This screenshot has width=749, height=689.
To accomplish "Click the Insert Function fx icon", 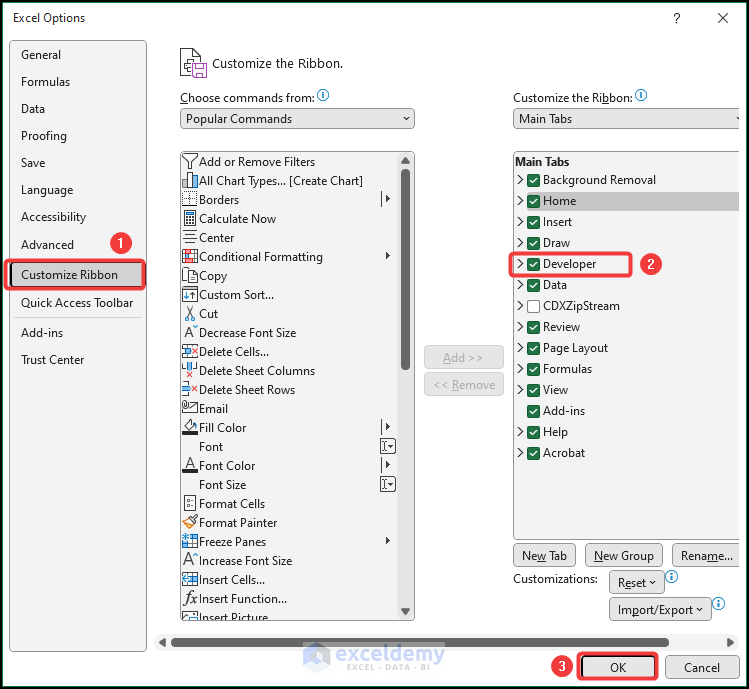I will pos(190,598).
